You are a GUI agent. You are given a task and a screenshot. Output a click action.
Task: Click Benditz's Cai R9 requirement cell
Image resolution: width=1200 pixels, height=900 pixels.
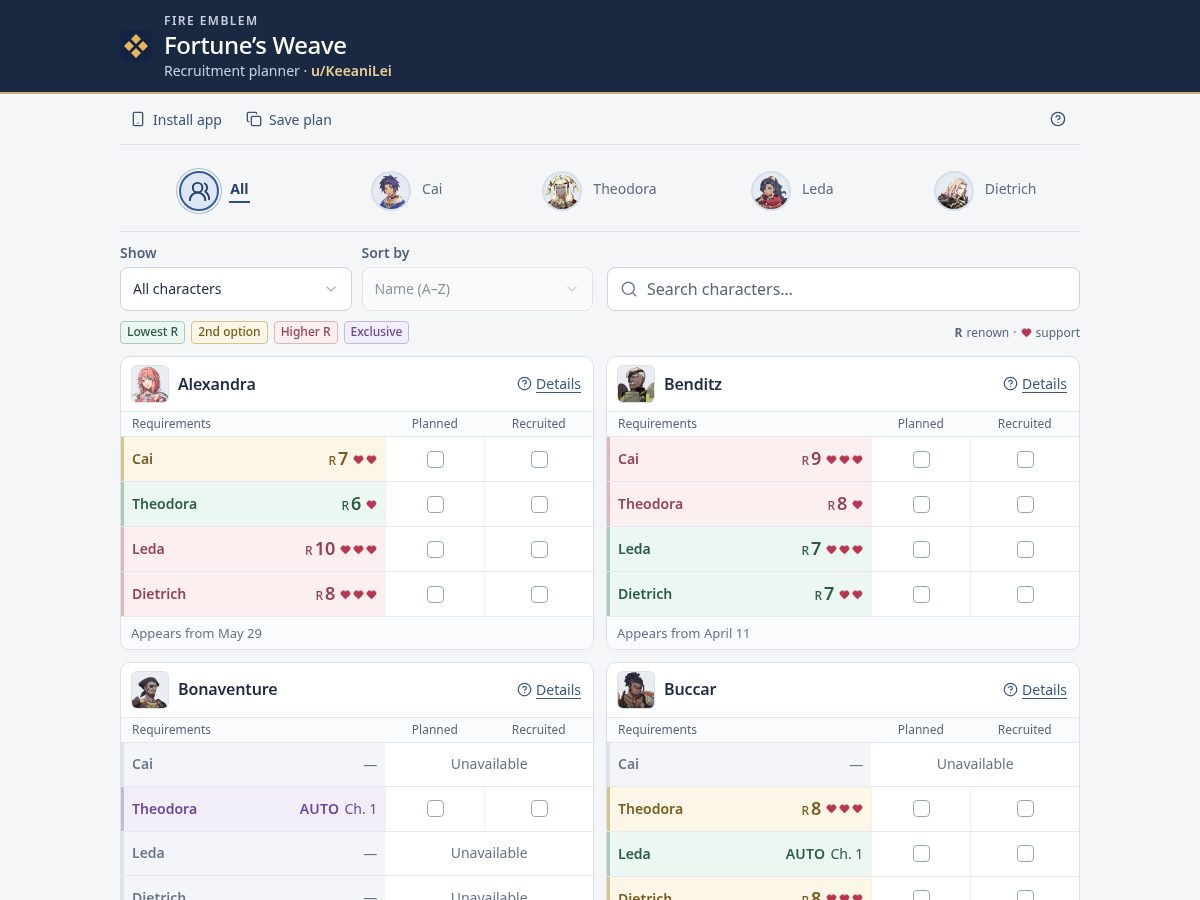coord(740,460)
